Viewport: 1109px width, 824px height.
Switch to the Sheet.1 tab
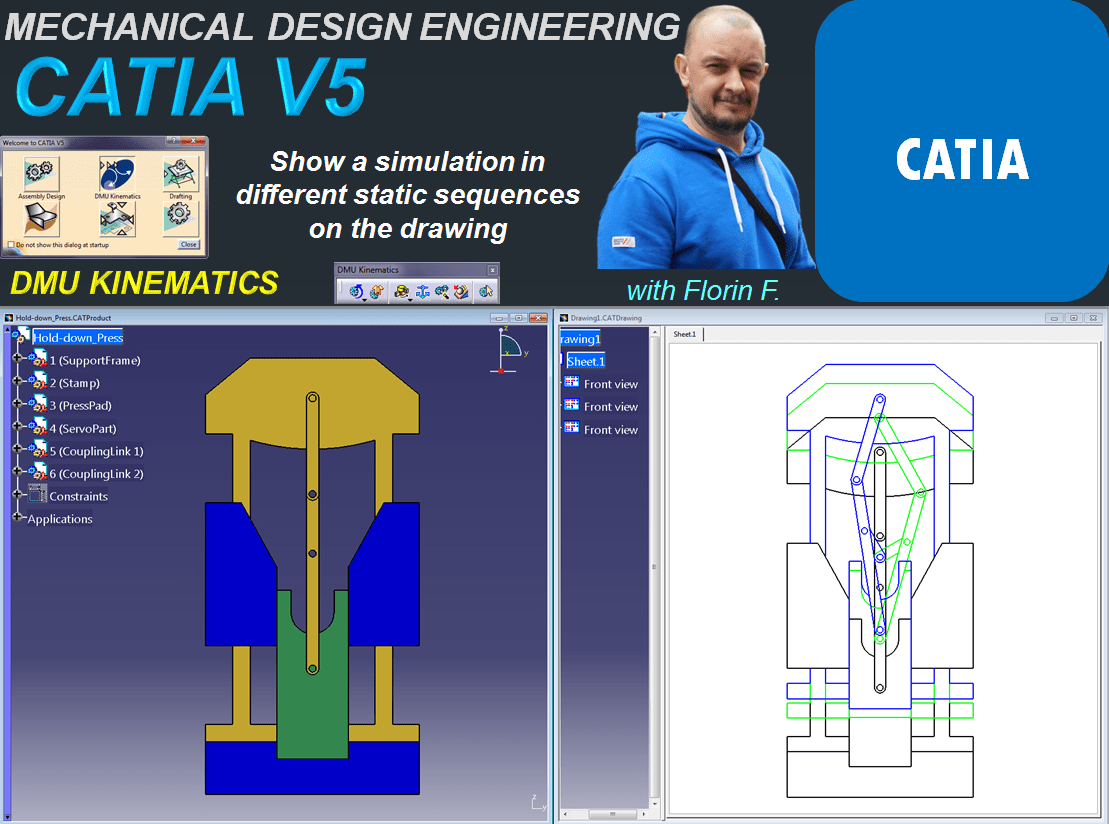pos(685,334)
